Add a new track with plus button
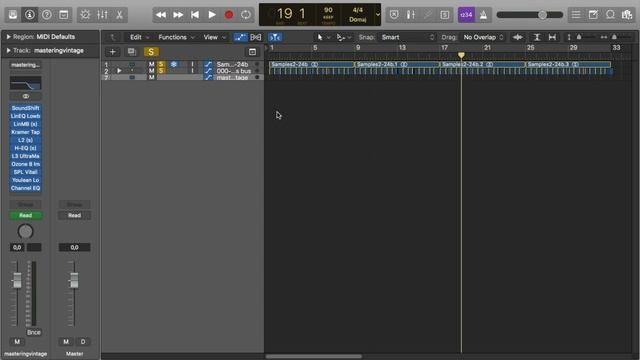Screen dimensions: 640x360 [112, 52]
